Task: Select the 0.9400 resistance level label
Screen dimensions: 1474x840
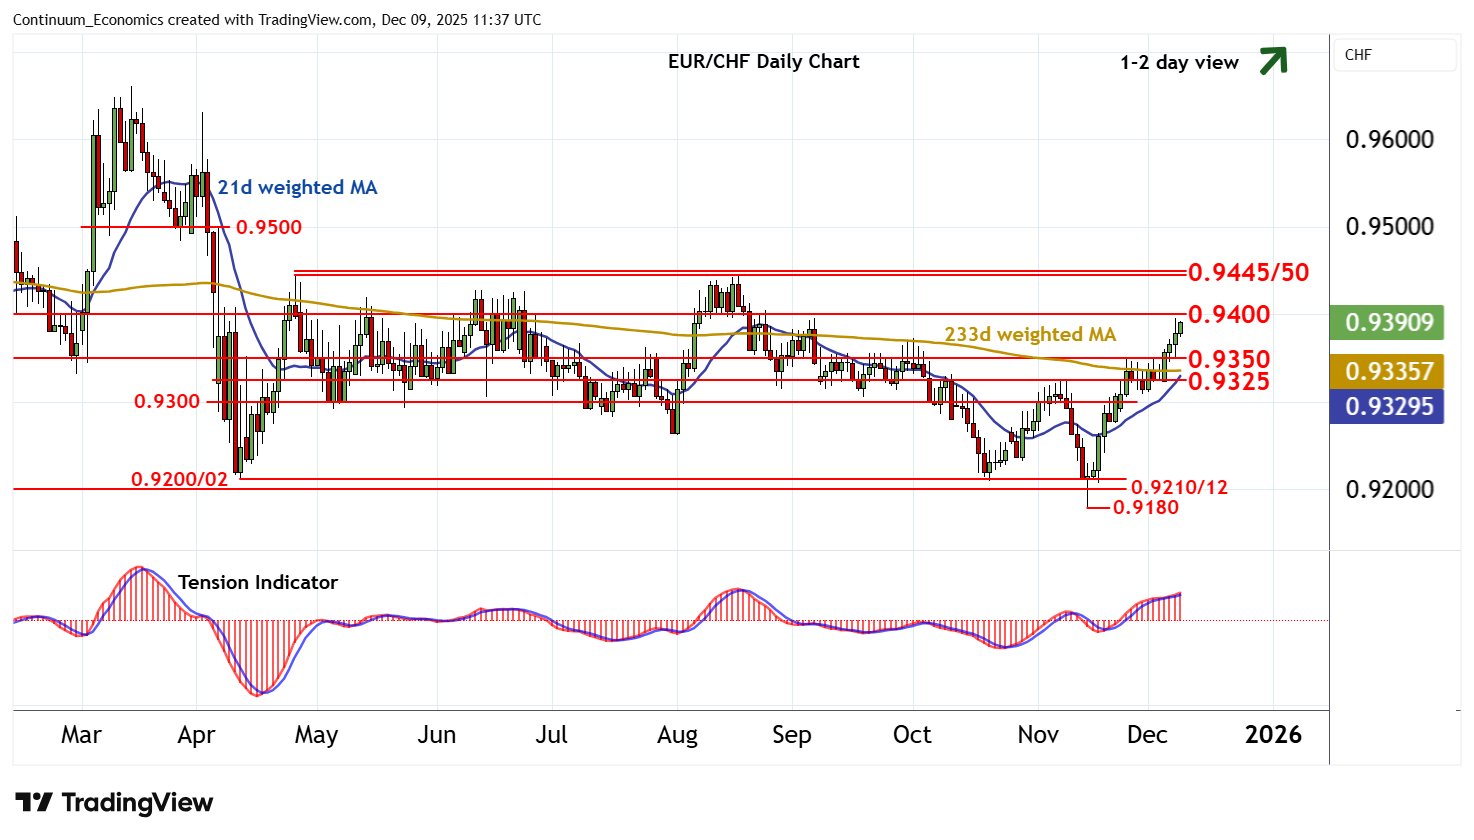Action: [1229, 314]
